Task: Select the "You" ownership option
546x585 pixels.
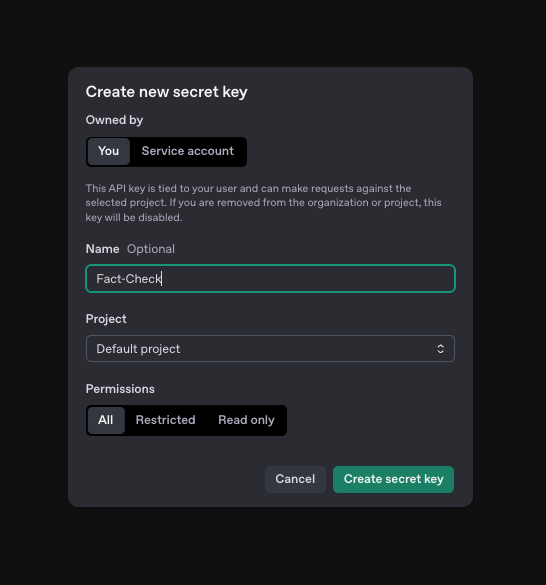Action: (x=109, y=151)
